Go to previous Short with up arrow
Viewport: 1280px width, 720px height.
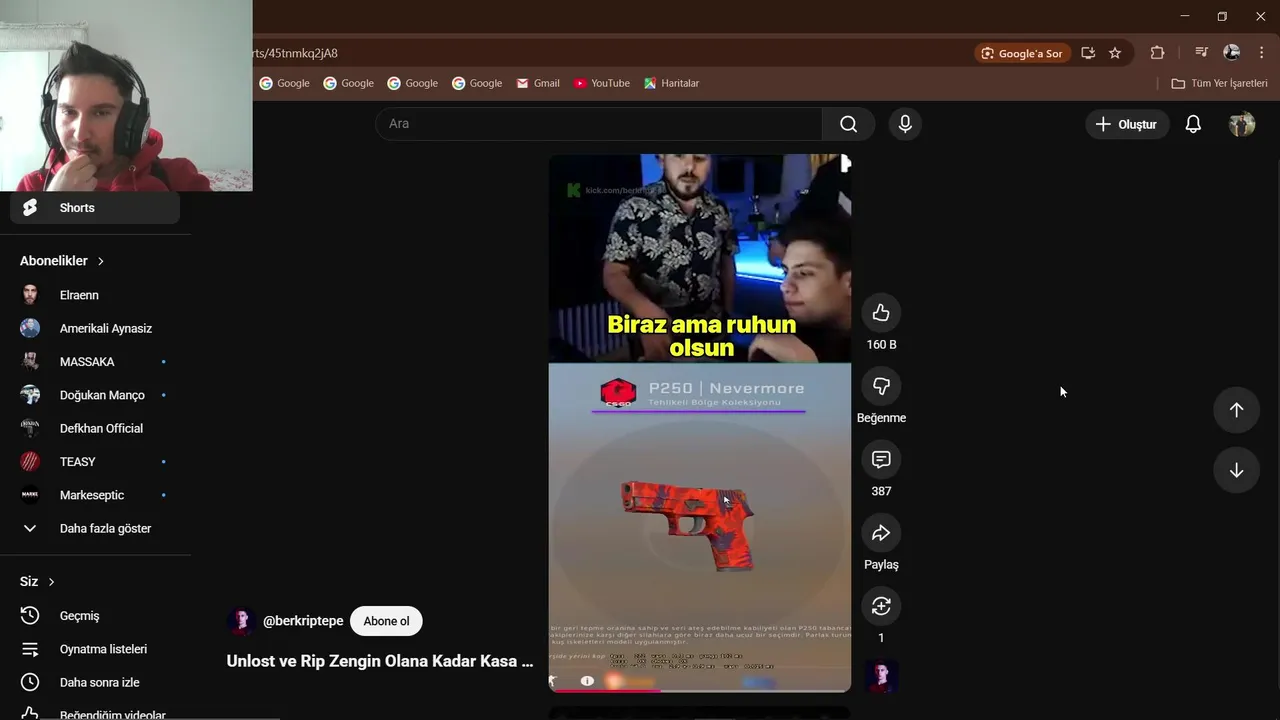click(x=1236, y=410)
